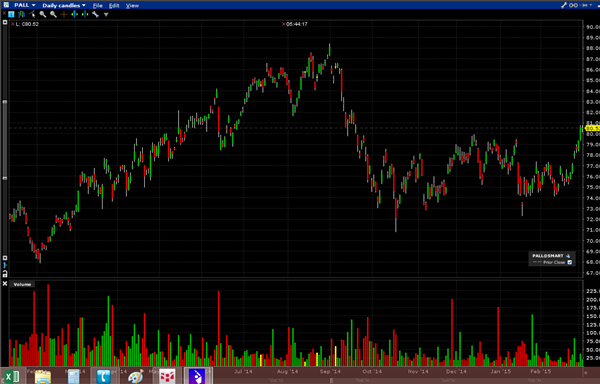Click the wrench icon in title bar
The height and width of the screenshot is (384, 600).
click(x=564, y=5)
